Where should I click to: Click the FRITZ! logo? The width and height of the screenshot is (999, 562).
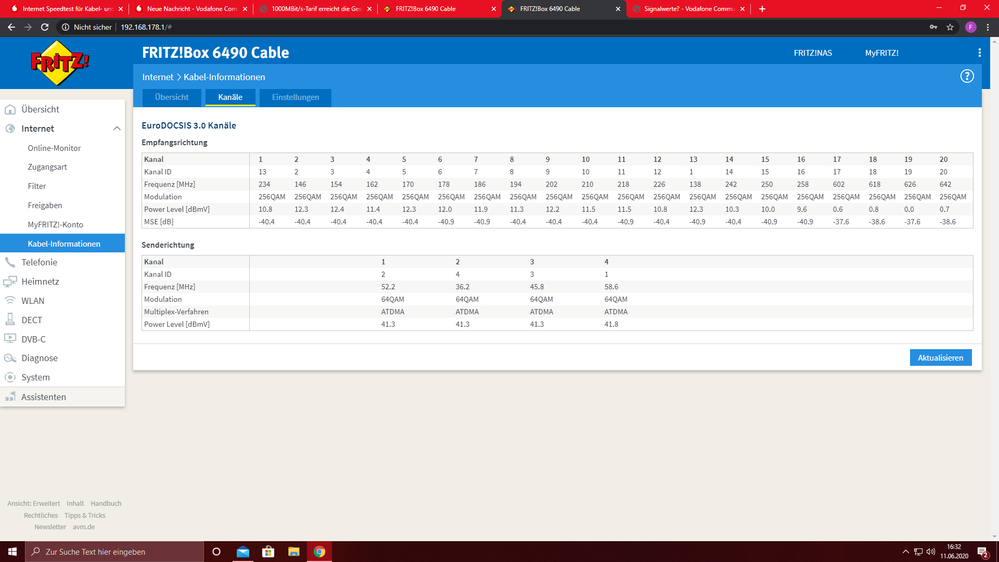(60, 62)
